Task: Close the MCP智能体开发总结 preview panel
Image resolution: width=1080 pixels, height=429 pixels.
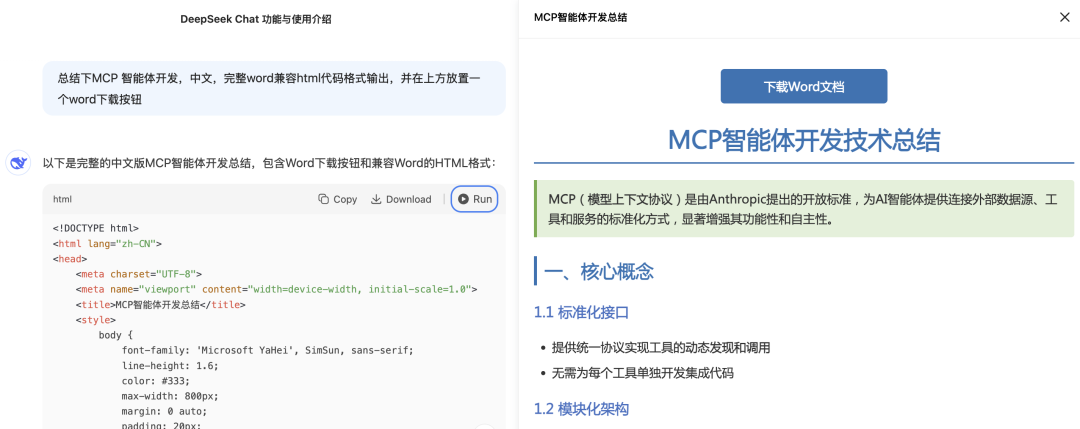Action: coord(1064,17)
